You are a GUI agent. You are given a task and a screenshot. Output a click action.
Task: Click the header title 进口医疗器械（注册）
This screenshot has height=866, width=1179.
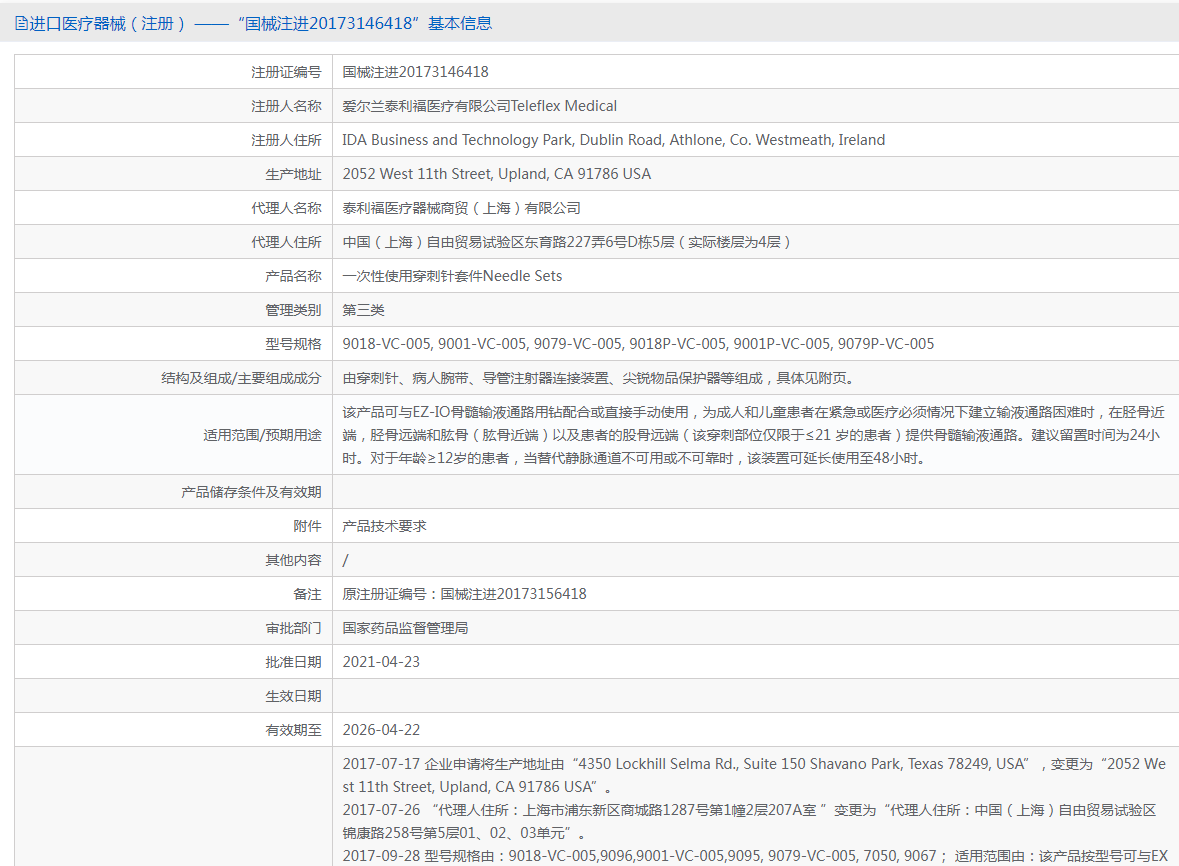coord(108,23)
